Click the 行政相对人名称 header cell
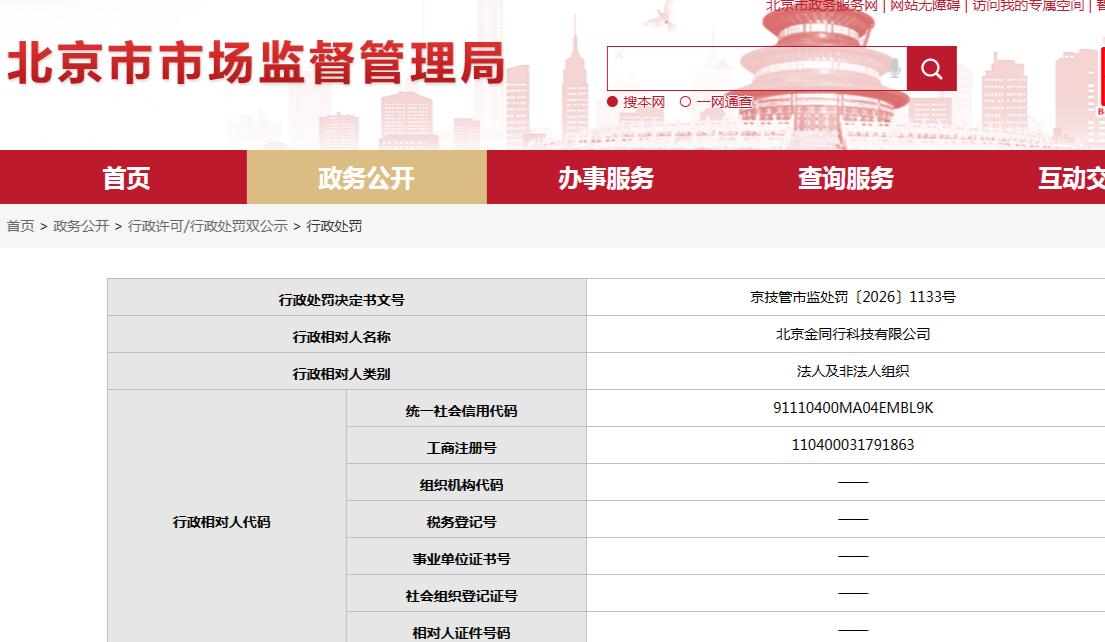Viewport: 1105px width, 642px height. click(x=347, y=335)
